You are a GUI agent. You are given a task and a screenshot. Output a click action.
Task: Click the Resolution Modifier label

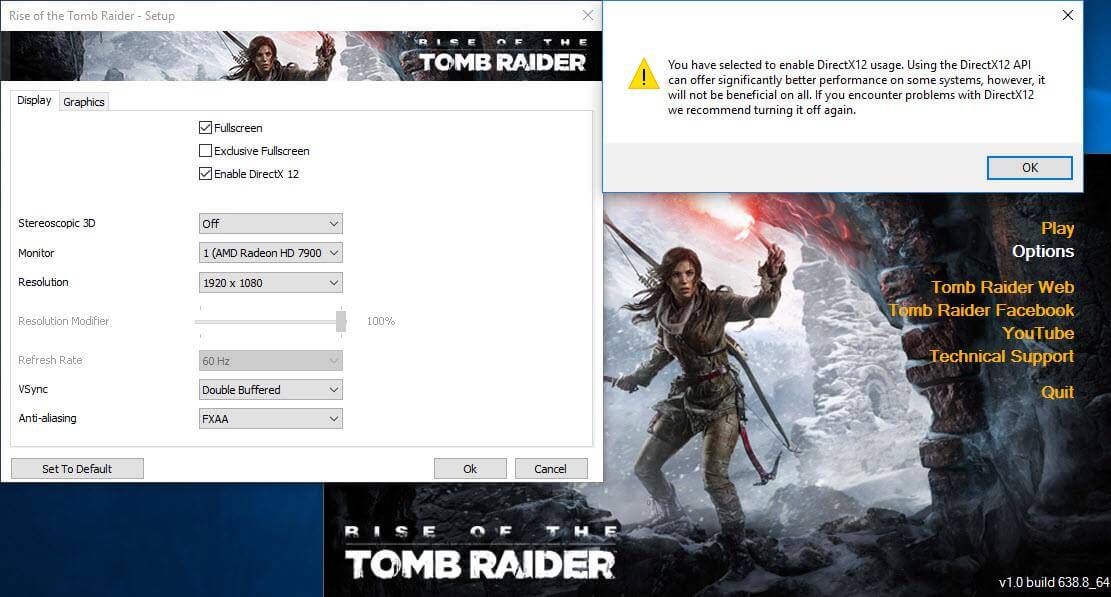[x=64, y=321]
